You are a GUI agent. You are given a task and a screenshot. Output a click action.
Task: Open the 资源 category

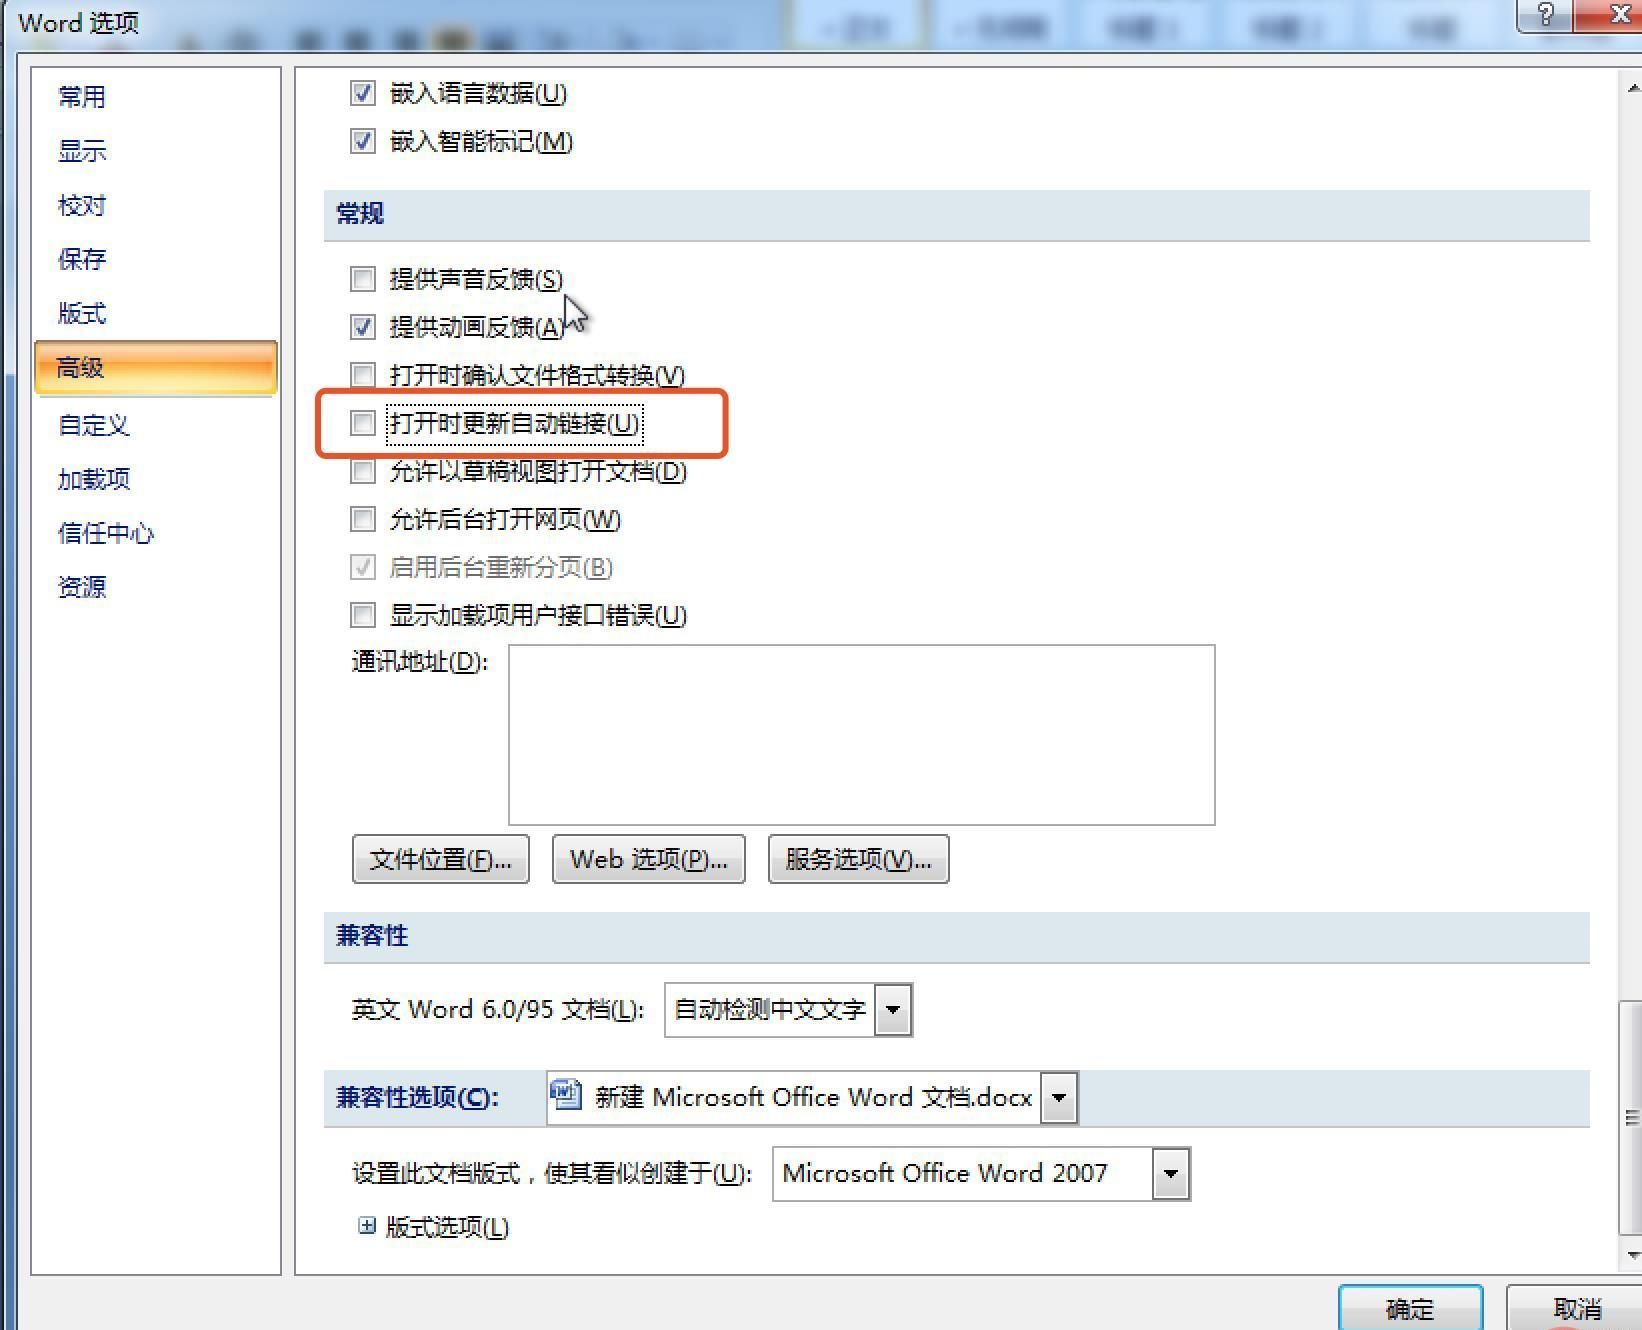(82, 587)
